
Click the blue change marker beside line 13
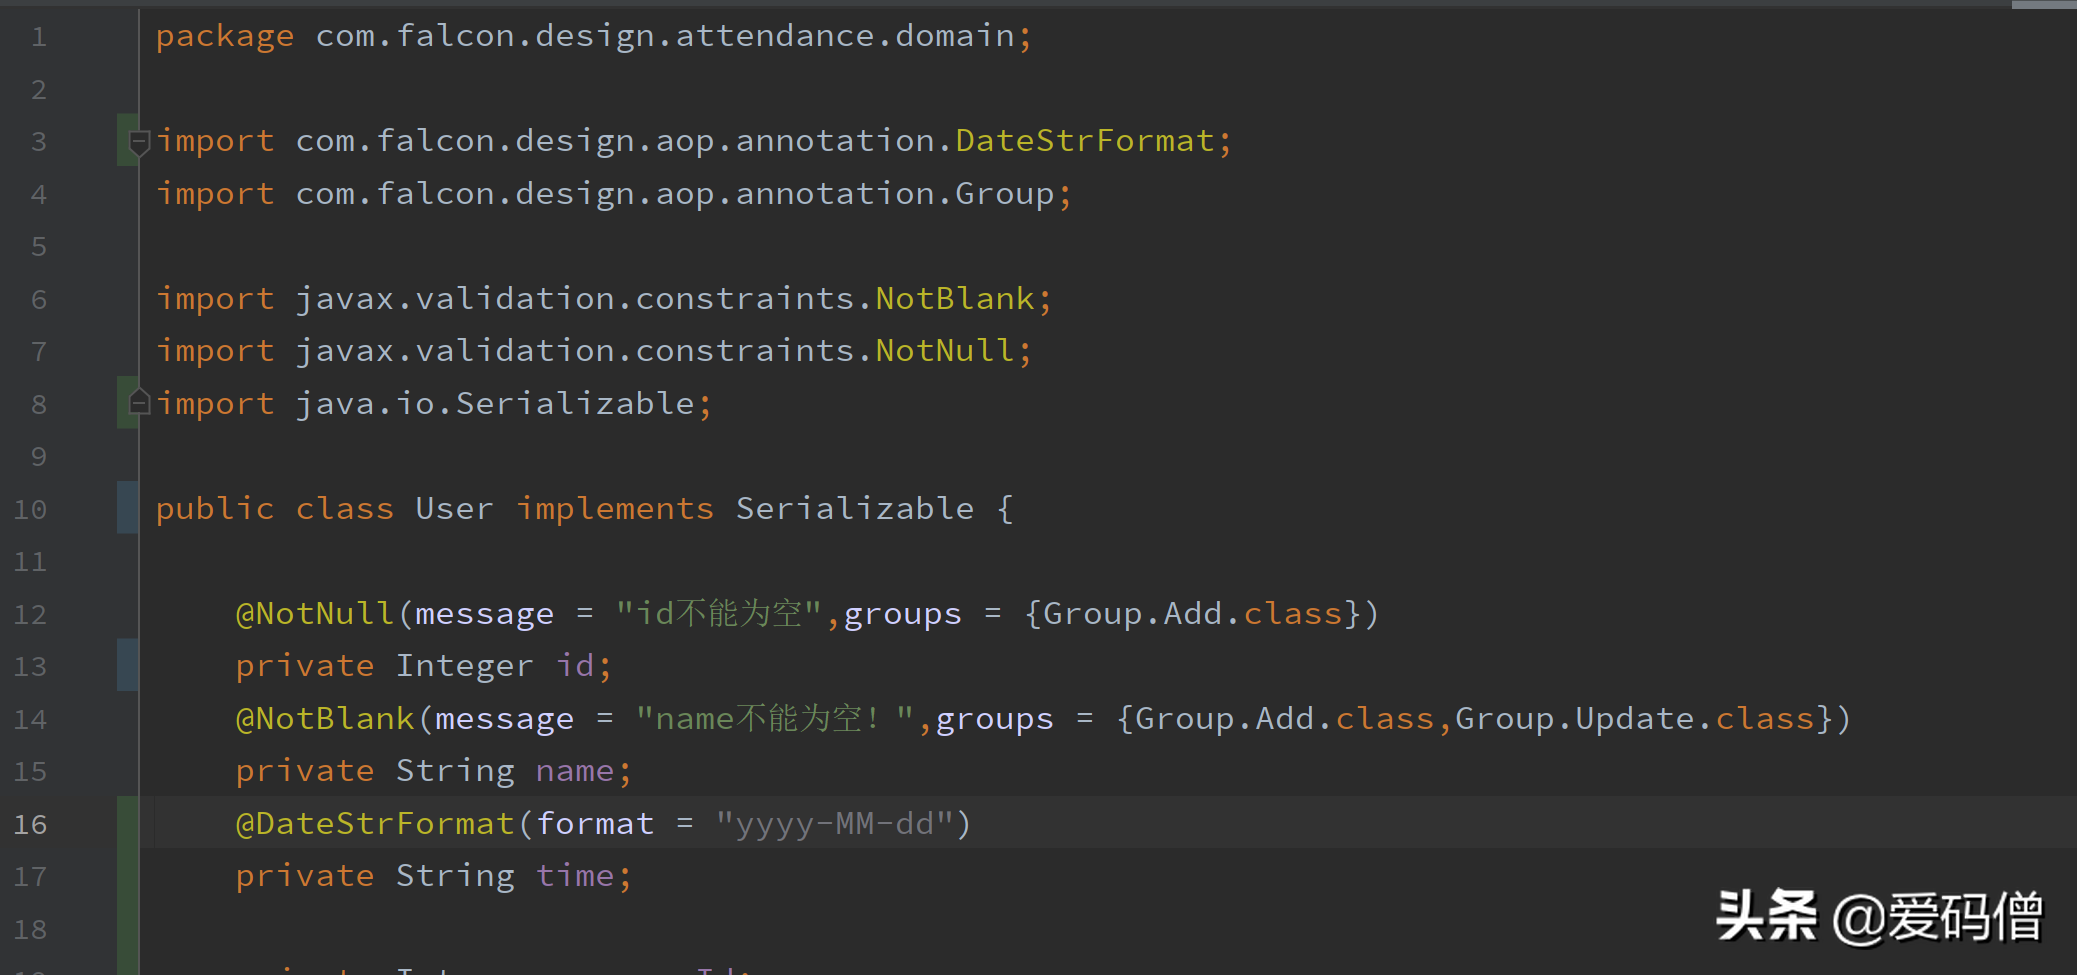point(127,665)
